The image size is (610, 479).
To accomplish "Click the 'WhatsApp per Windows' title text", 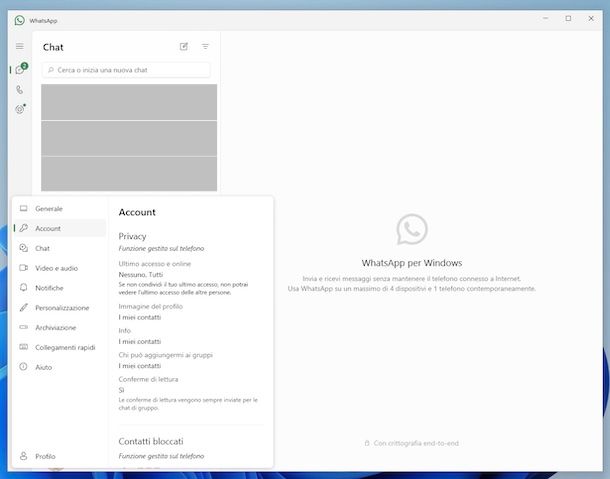I will click(x=412, y=263).
